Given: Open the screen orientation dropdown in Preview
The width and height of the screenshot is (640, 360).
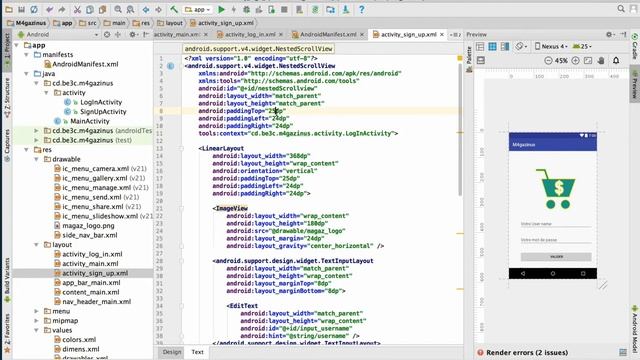Looking at the screenshot, I should [521, 47].
